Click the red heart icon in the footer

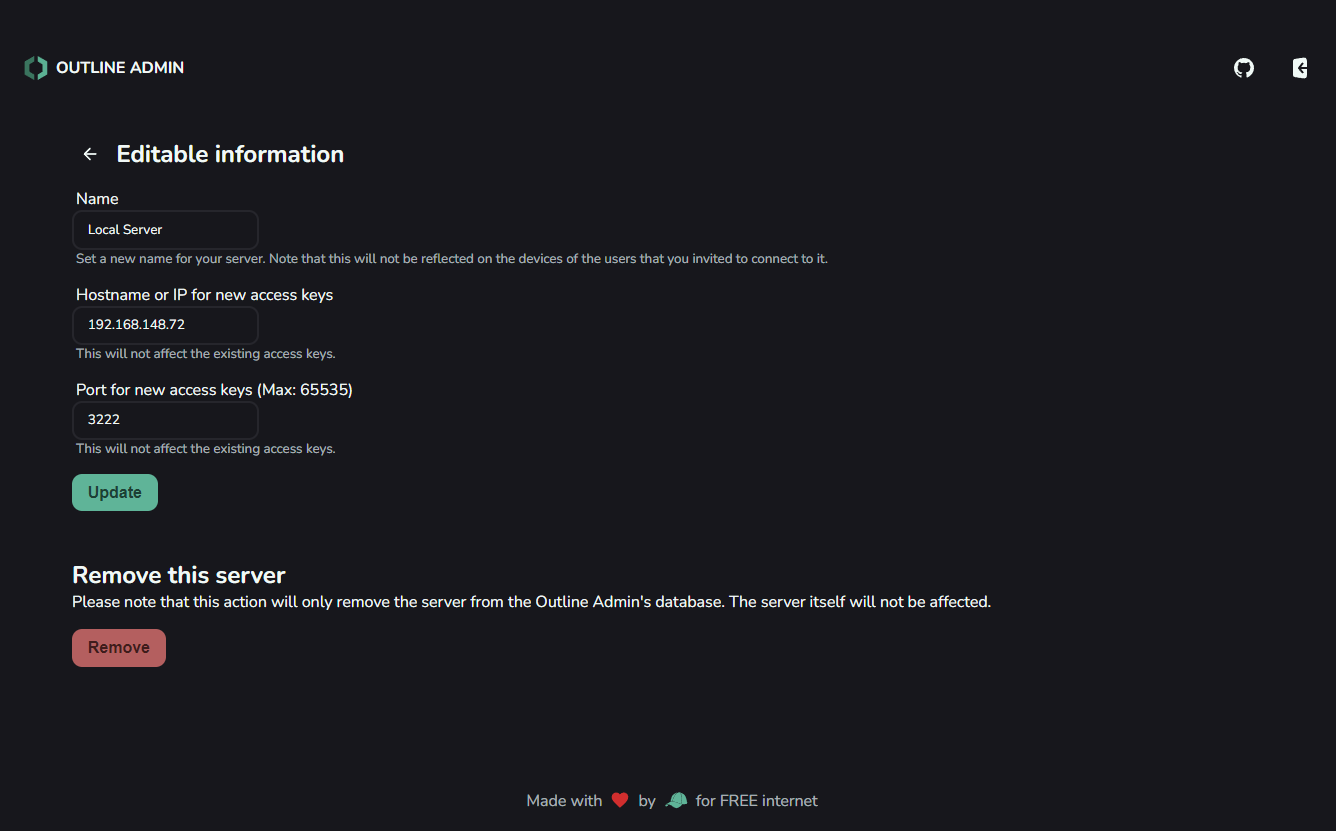[x=620, y=800]
